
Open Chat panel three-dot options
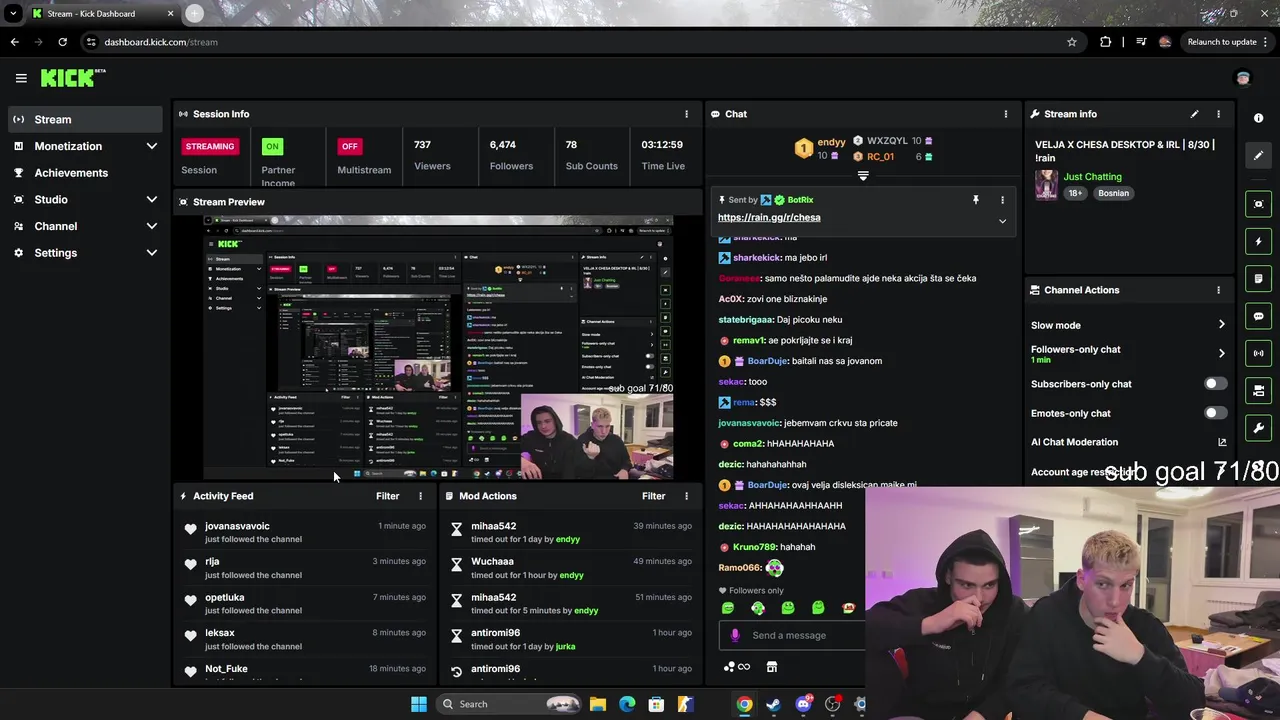pyautogui.click(x=1006, y=114)
